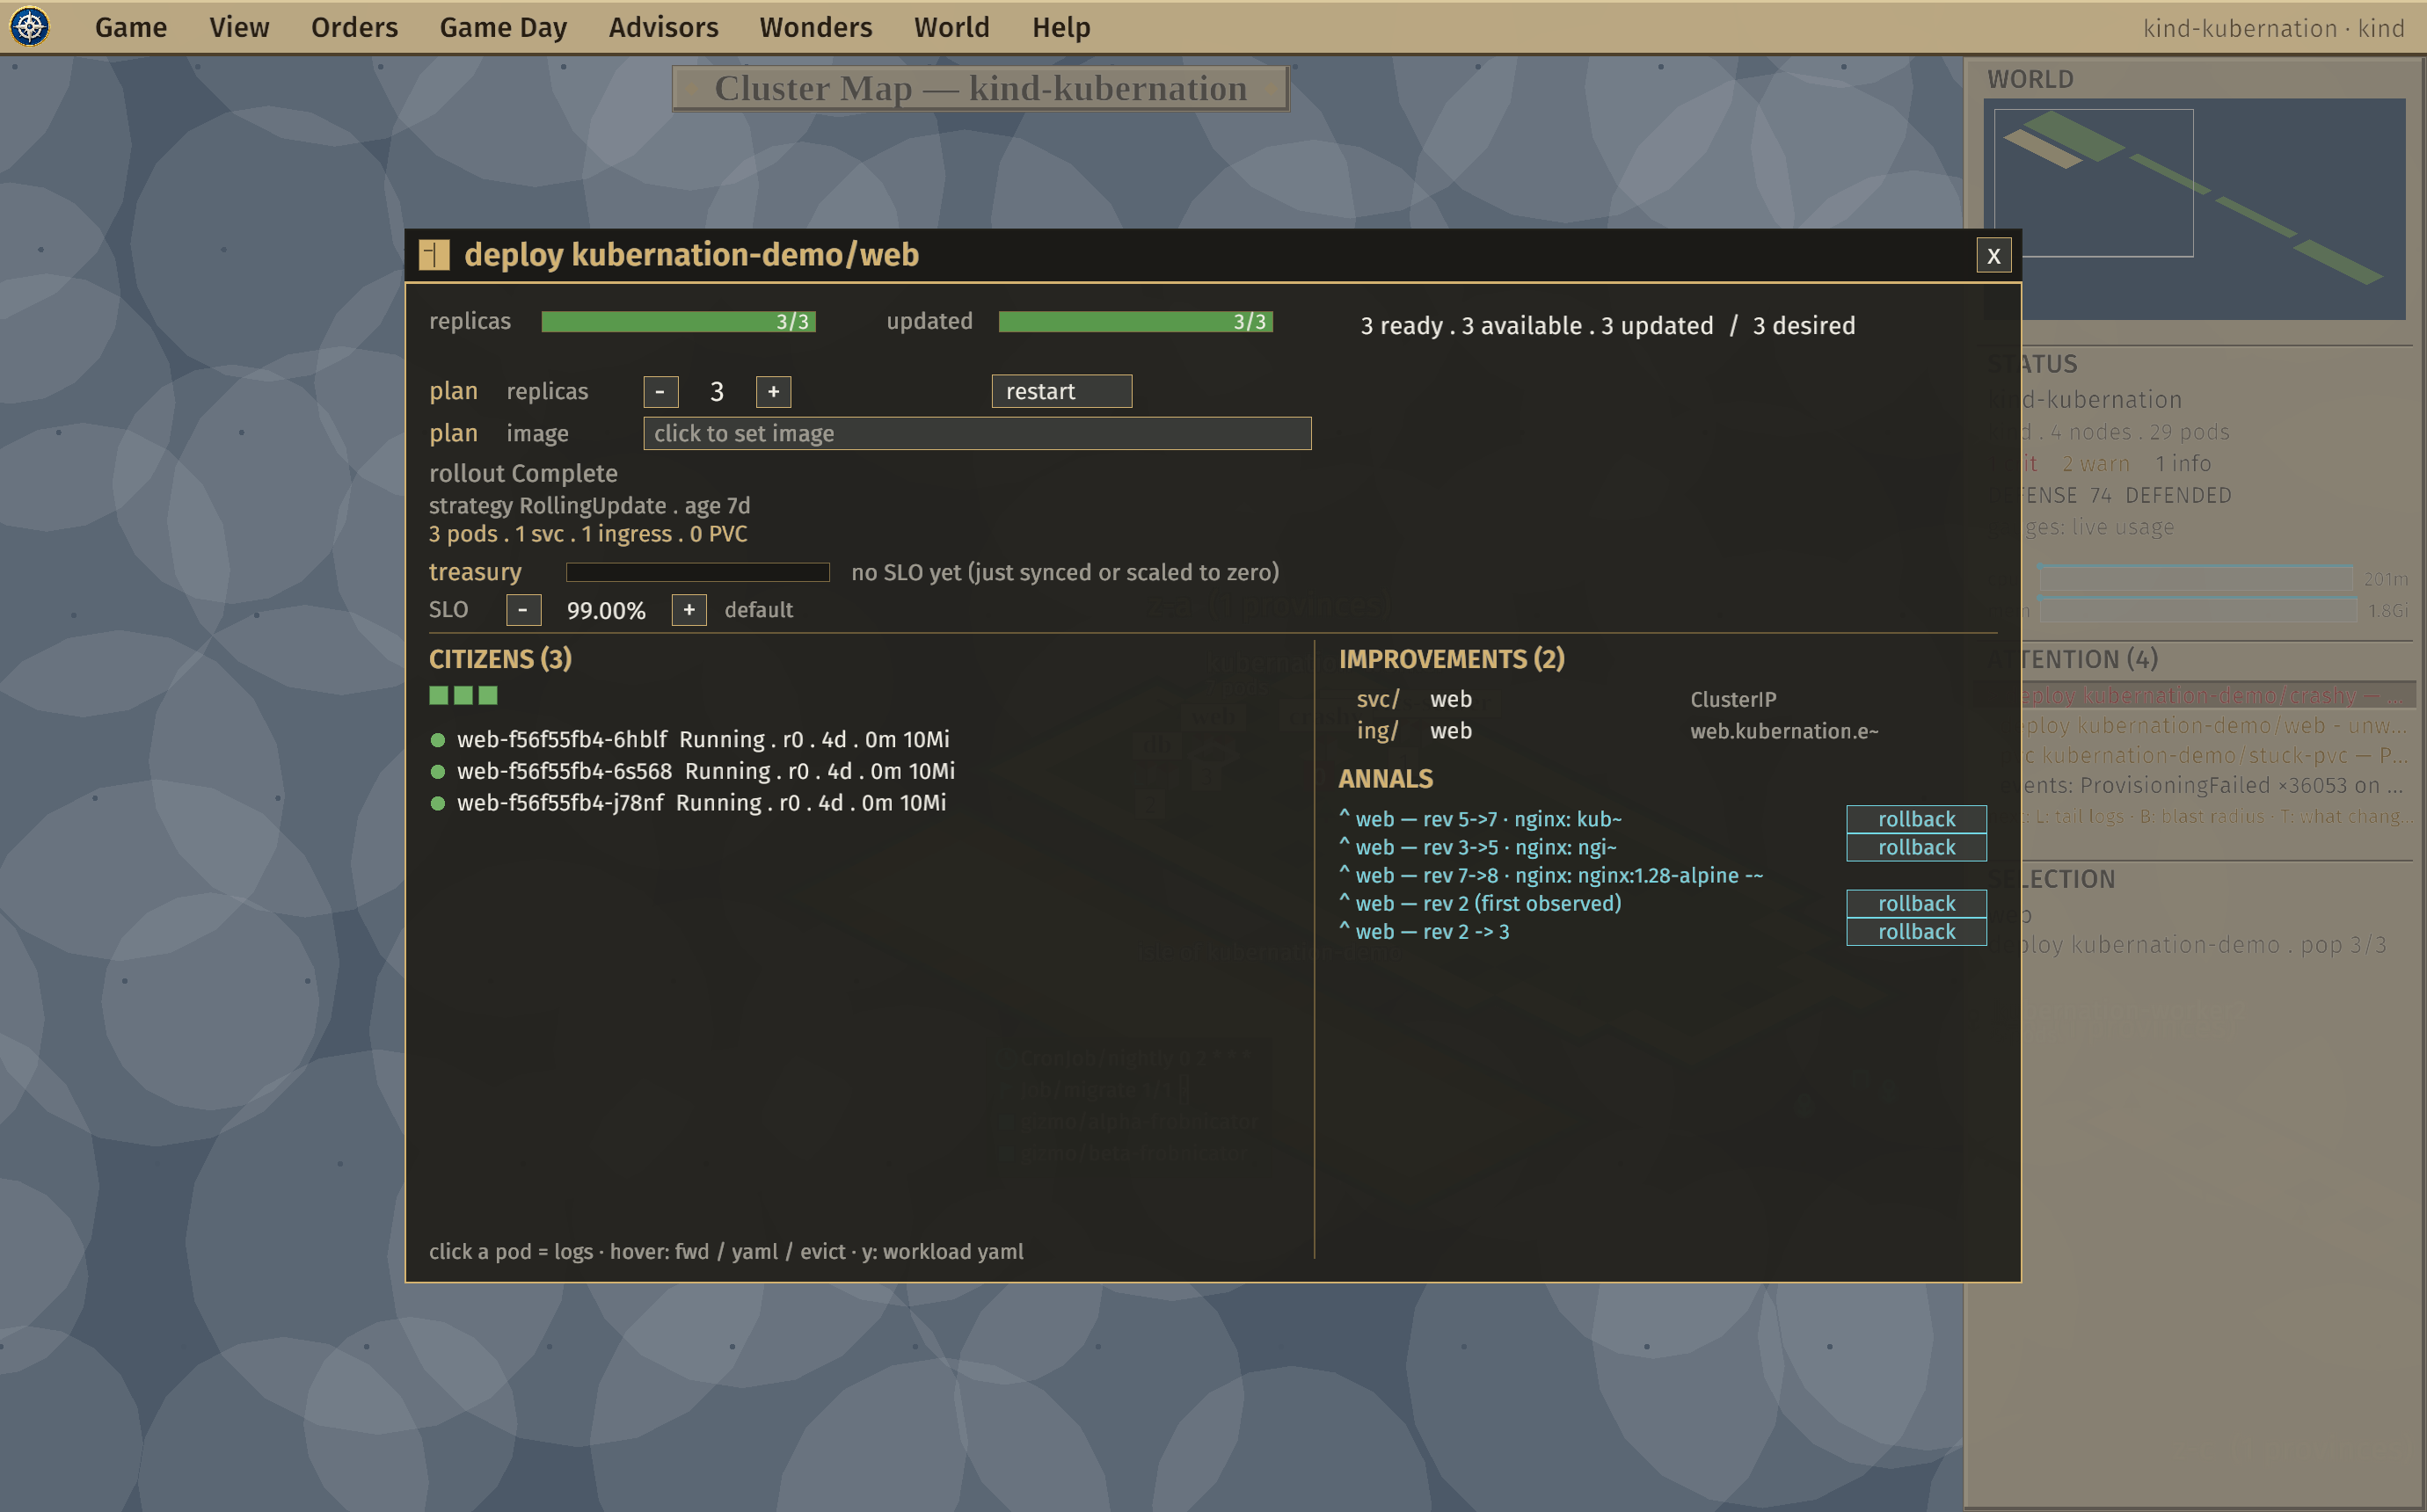This screenshot has height=1512, width=2427.
Task: Click the image field to set image
Action: pos(977,434)
